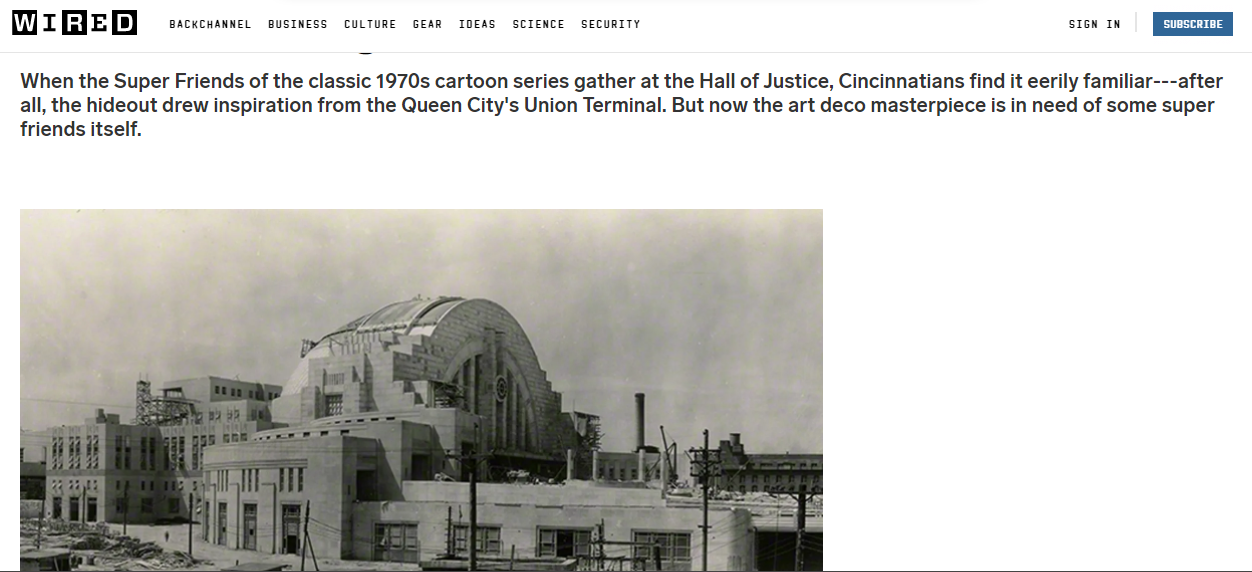The height and width of the screenshot is (572, 1252).
Task: Switch to the Science section
Action: pyautogui.click(x=538, y=24)
